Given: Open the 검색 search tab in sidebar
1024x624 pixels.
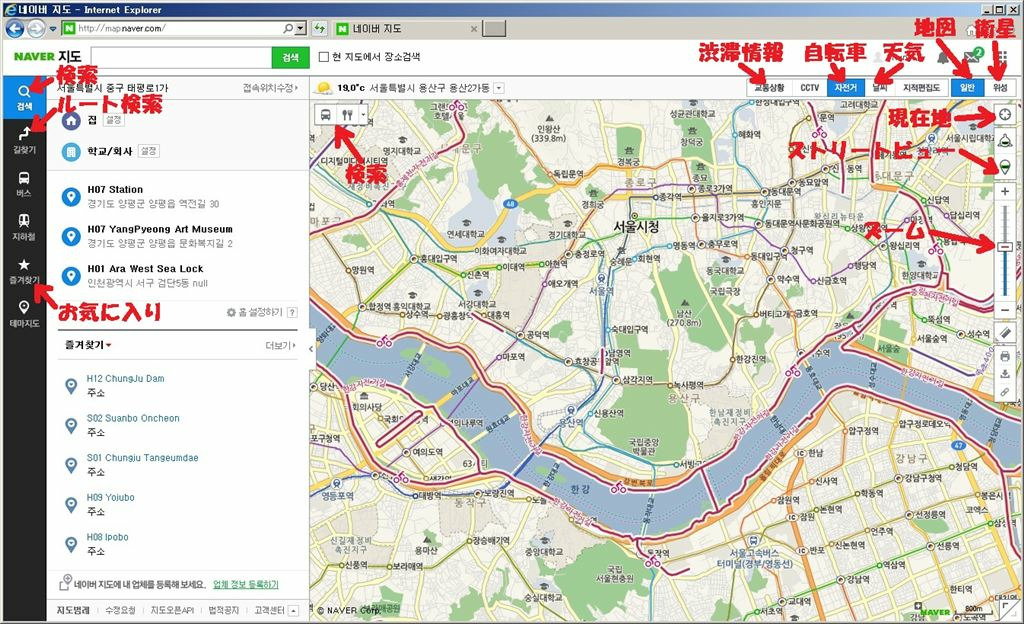Looking at the screenshot, I should (x=24, y=97).
